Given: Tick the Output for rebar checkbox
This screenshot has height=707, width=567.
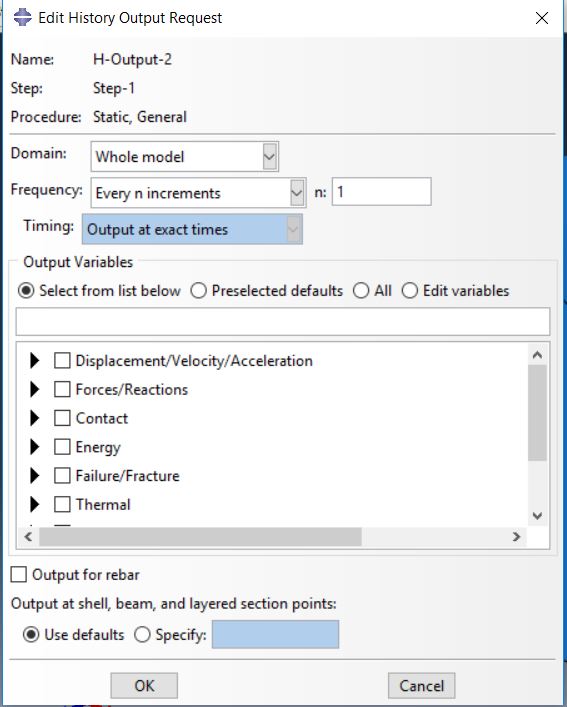Looking at the screenshot, I should coord(18,575).
